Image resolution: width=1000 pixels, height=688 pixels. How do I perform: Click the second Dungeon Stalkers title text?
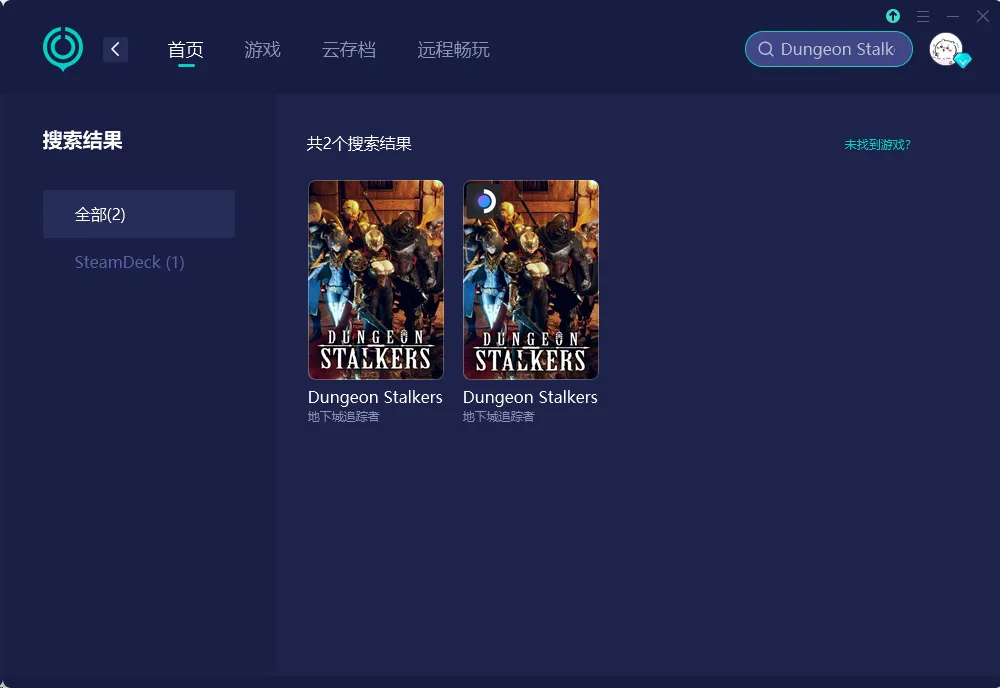(x=530, y=397)
